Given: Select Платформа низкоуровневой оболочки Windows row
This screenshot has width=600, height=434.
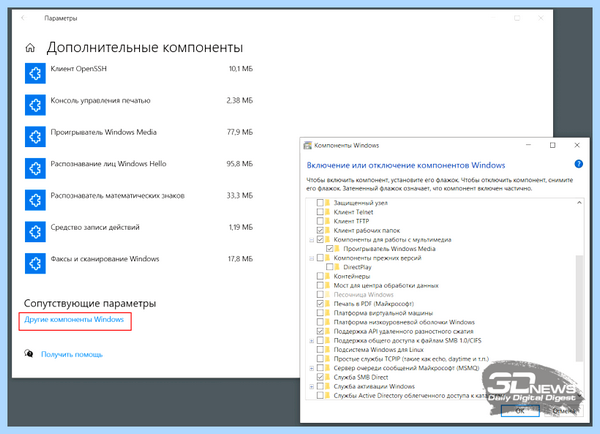Looking at the screenshot, I should tap(404, 322).
